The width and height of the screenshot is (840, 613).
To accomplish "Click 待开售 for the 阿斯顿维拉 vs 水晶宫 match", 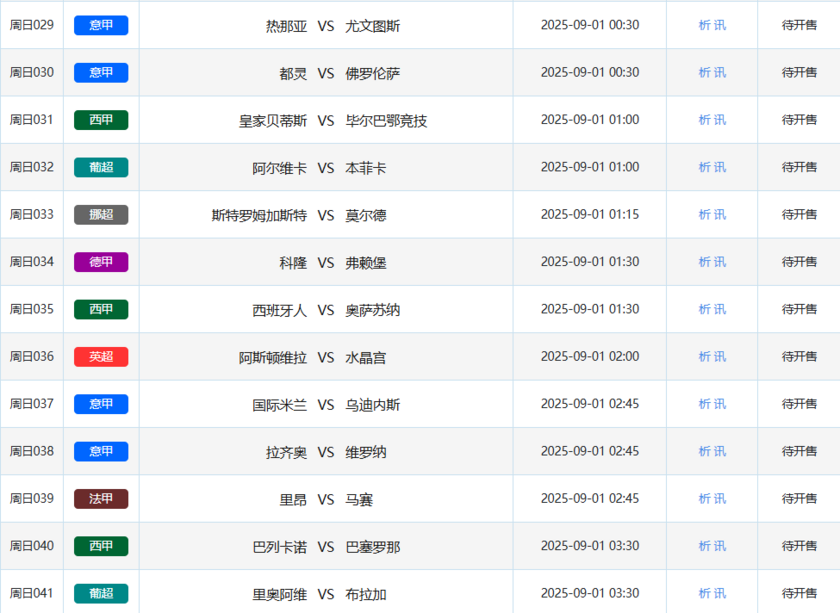I will click(x=799, y=357).
